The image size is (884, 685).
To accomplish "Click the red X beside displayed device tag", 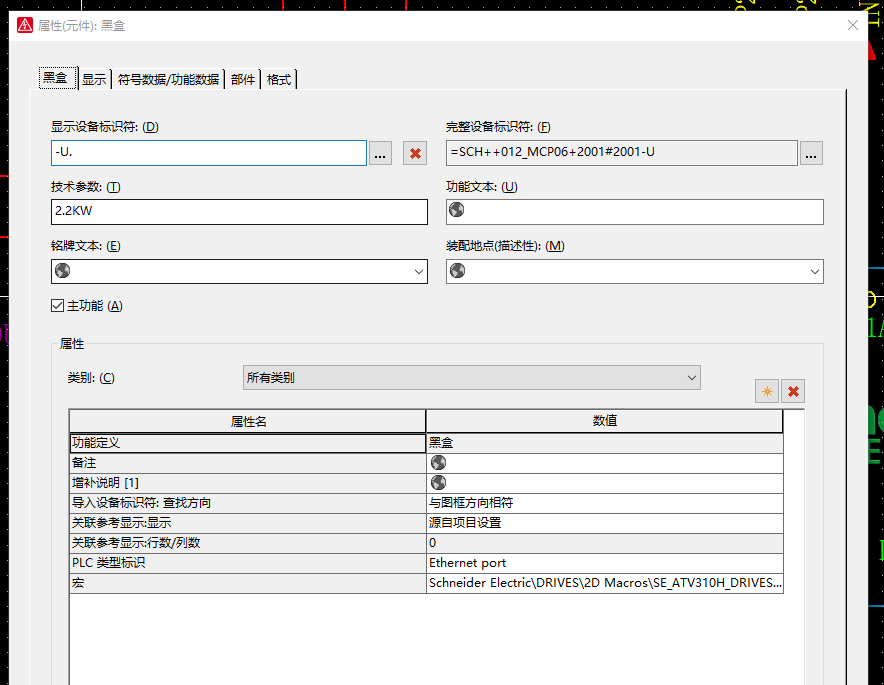I will pyautogui.click(x=415, y=153).
